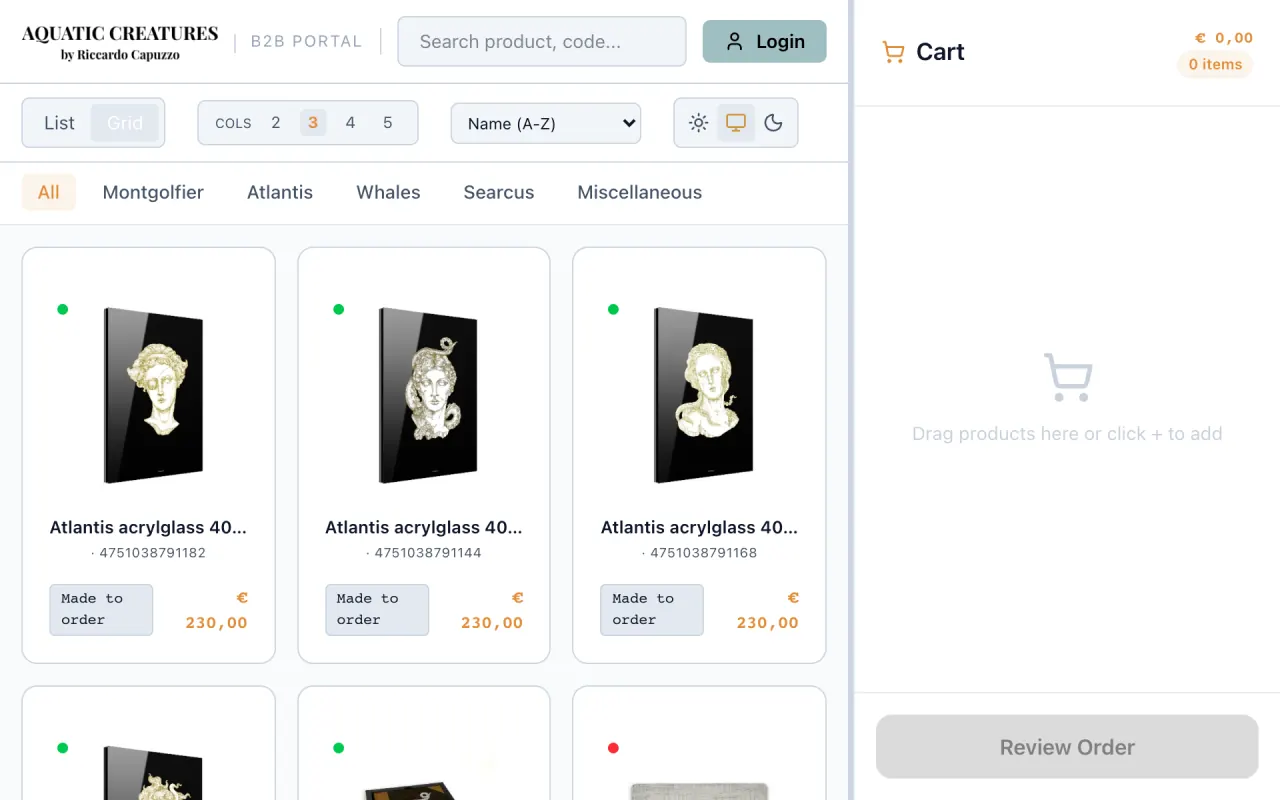Viewport: 1280px width, 800px height.
Task: Set grid columns to 4
Action: point(350,123)
